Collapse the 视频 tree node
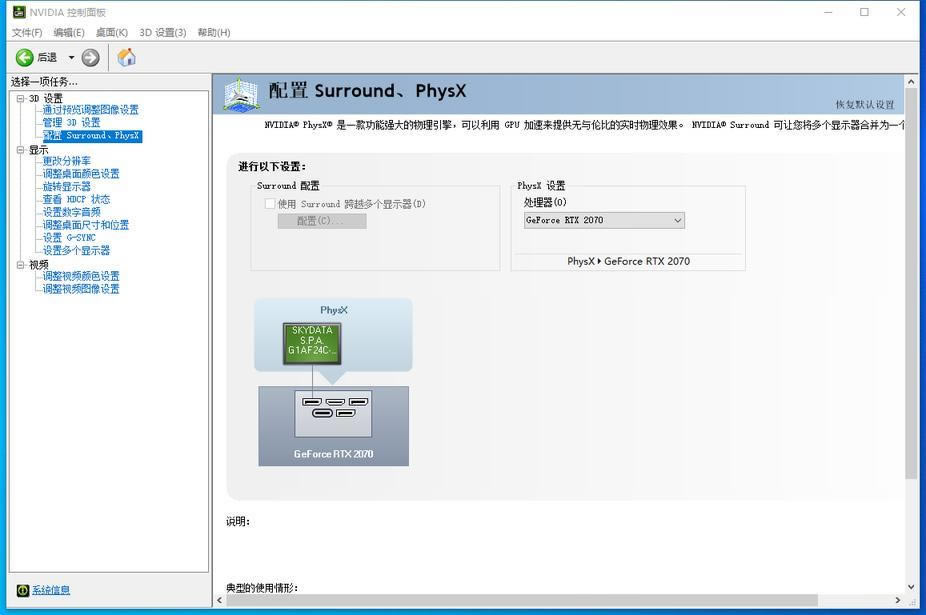The height and width of the screenshot is (615, 926). coord(20,265)
